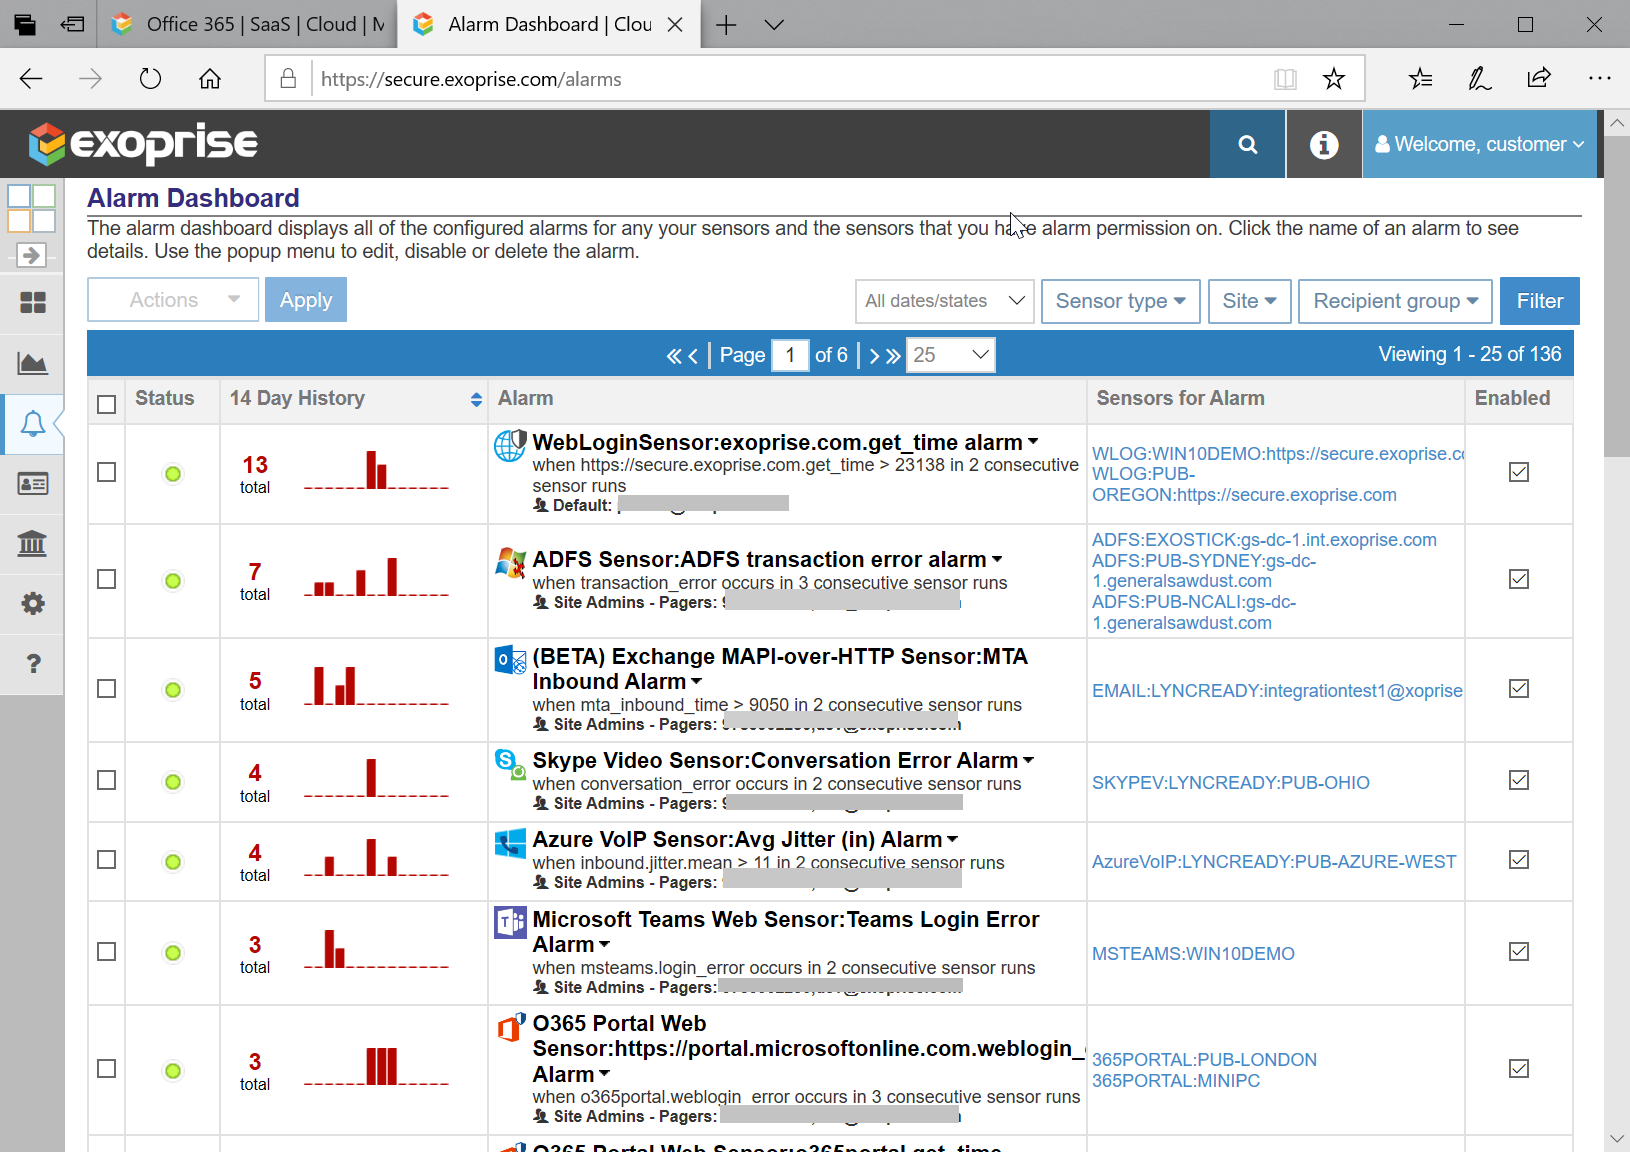Screen dimensions: 1630x1152
Task: Open the Sensor type dropdown
Action: (1121, 301)
